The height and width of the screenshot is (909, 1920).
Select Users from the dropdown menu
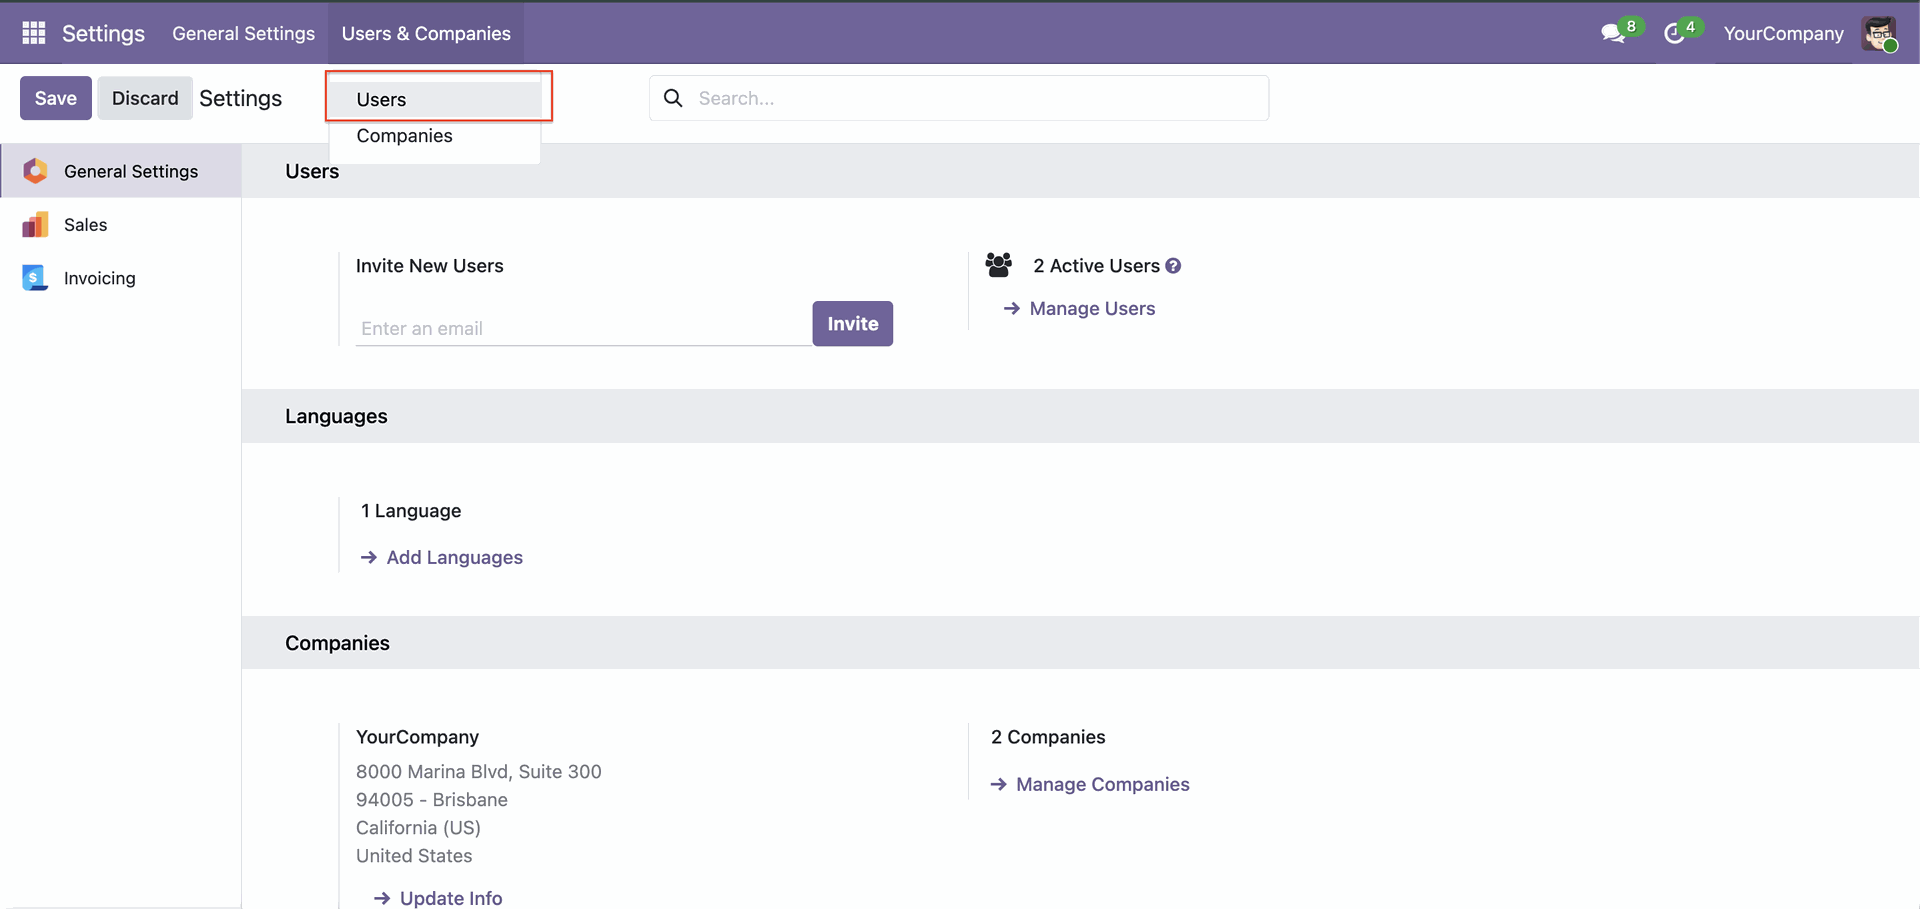point(382,100)
